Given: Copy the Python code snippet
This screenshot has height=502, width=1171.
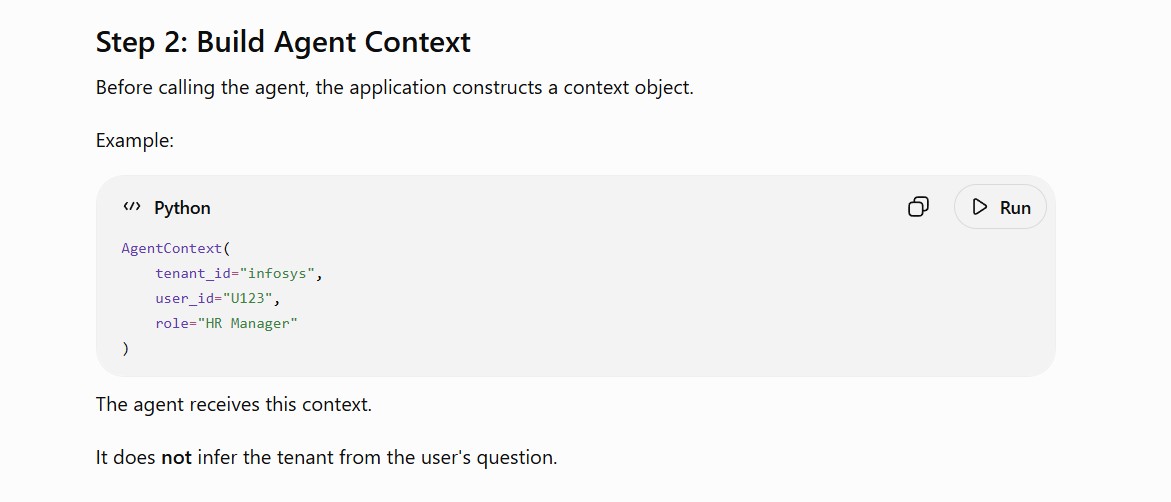Looking at the screenshot, I should [918, 207].
